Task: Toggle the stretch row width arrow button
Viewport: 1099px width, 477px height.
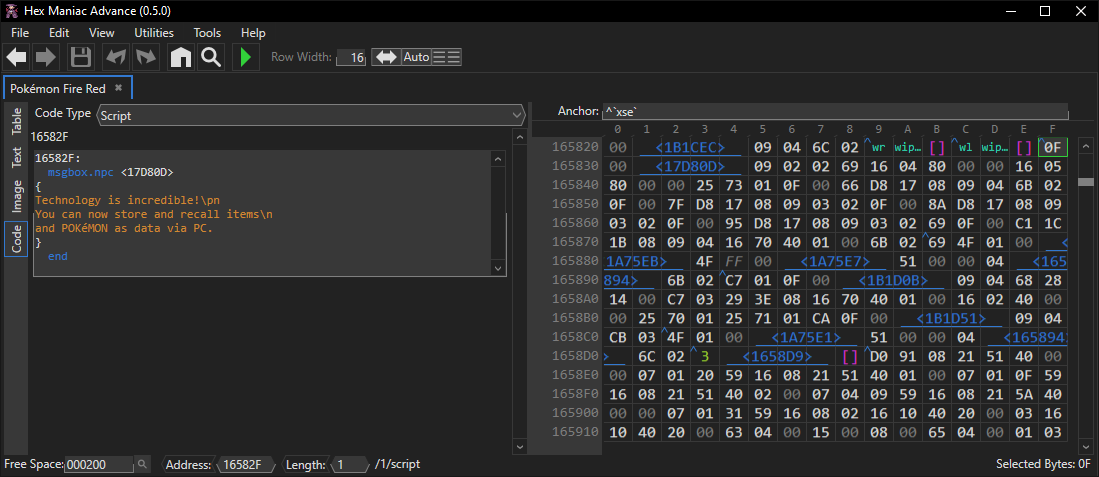Action: click(385, 57)
